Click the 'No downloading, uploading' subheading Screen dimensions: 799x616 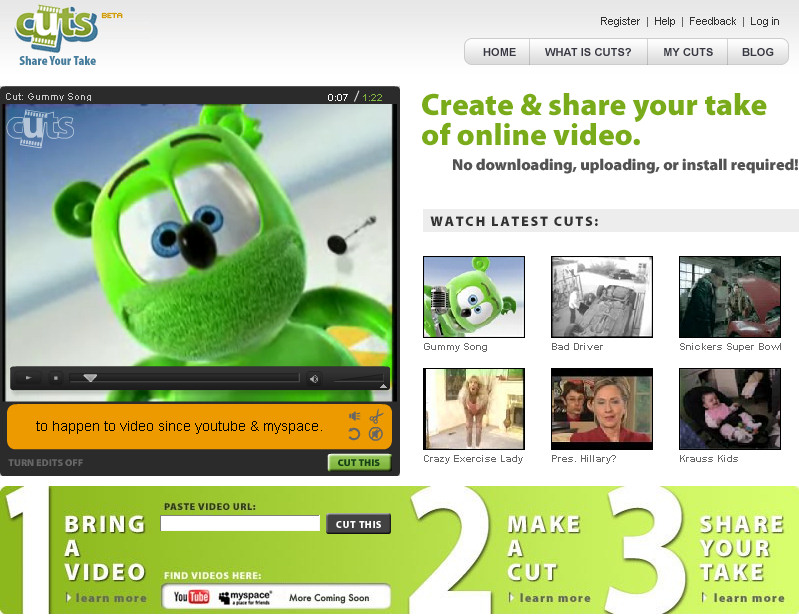click(625, 165)
